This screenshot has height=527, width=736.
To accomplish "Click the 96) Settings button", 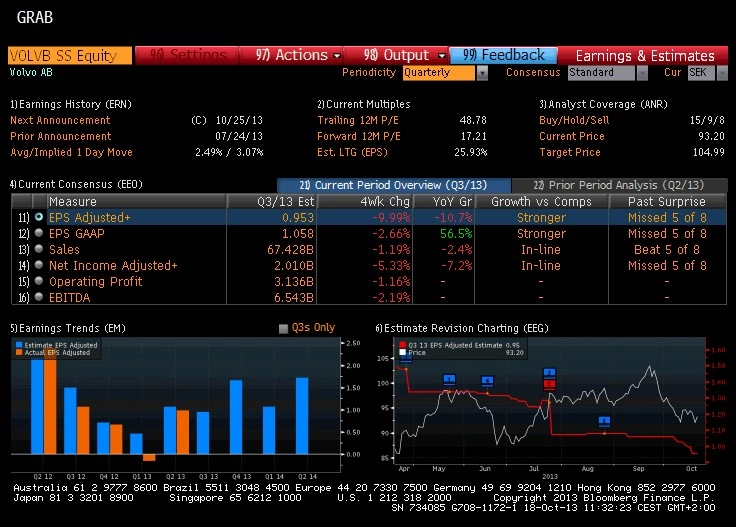I will tap(187, 55).
